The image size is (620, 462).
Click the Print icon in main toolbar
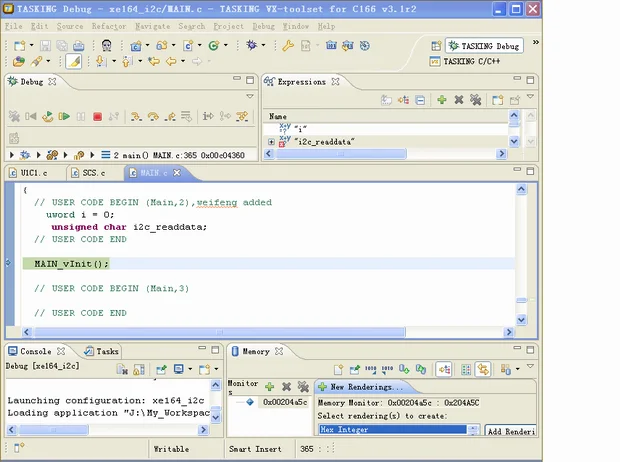pos(79,46)
